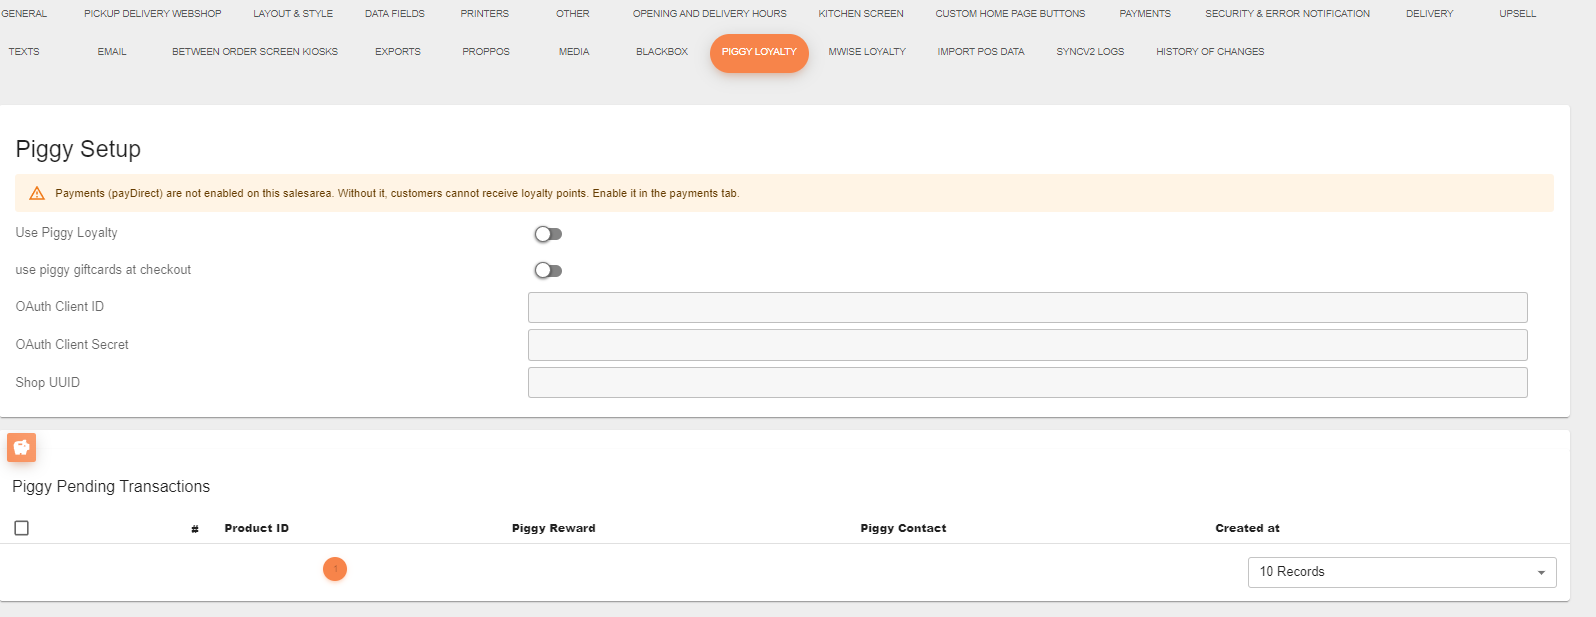Click the Piggy Contact column header
1596x617 pixels.
click(x=903, y=528)
